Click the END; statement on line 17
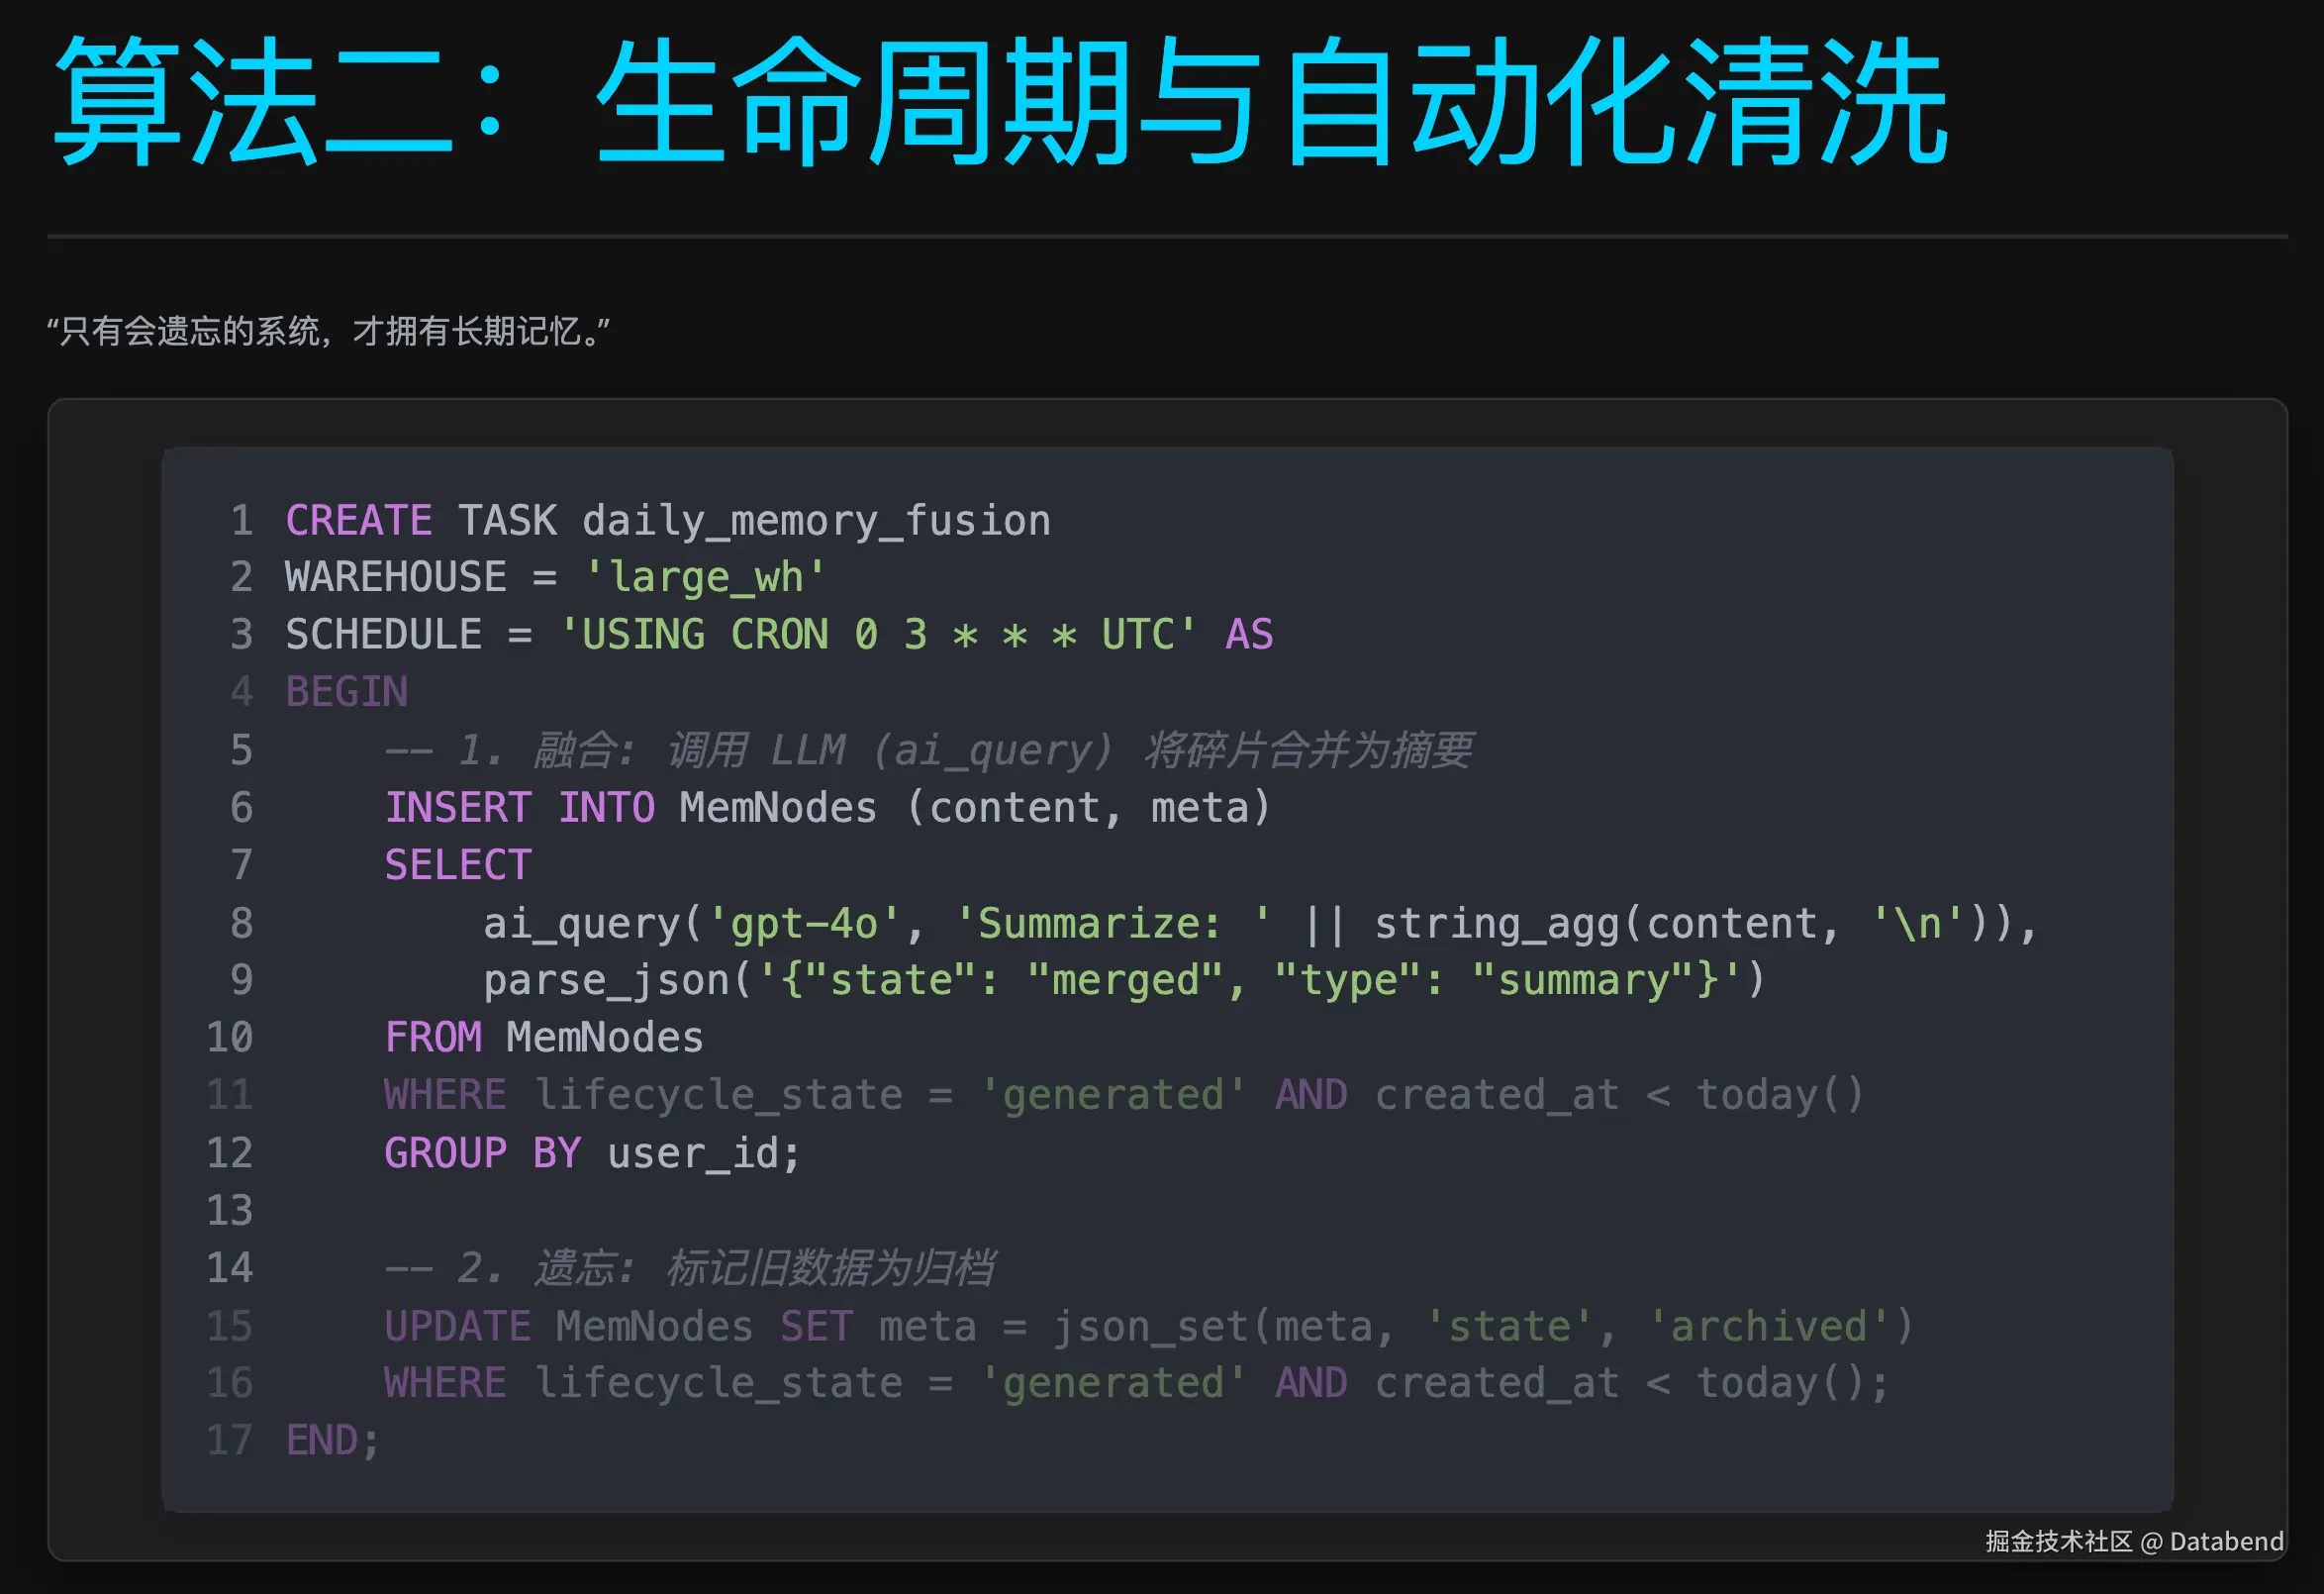Viewport: 2324px width, 1594px height. pyautogui.click(x=332, y=1441)
